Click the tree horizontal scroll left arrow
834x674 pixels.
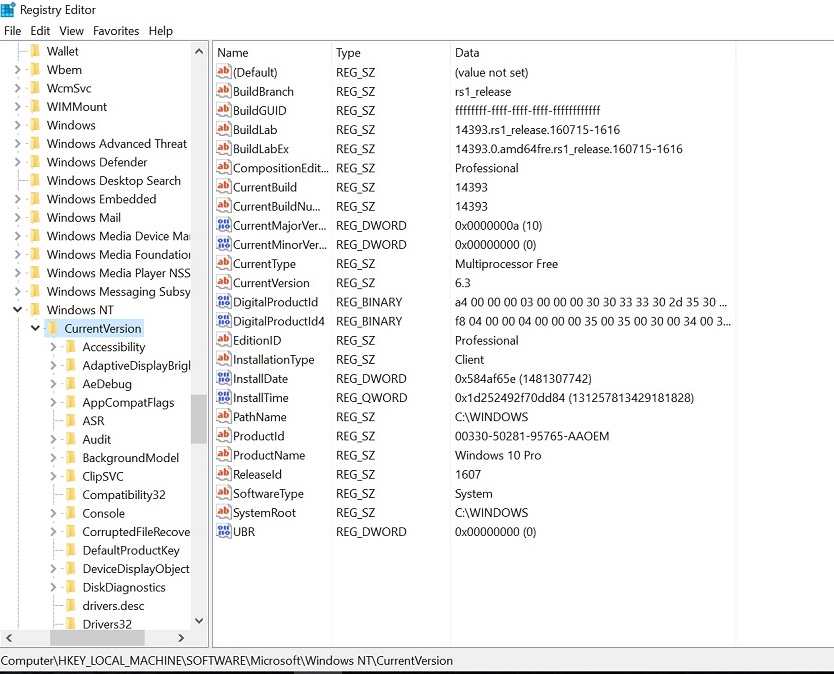coord(9,638)
